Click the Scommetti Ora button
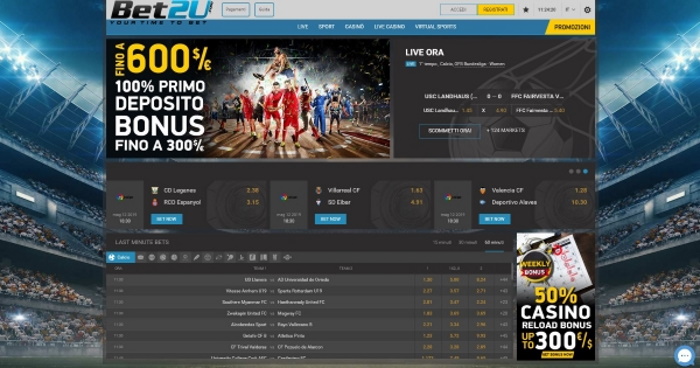 (450, 131)
